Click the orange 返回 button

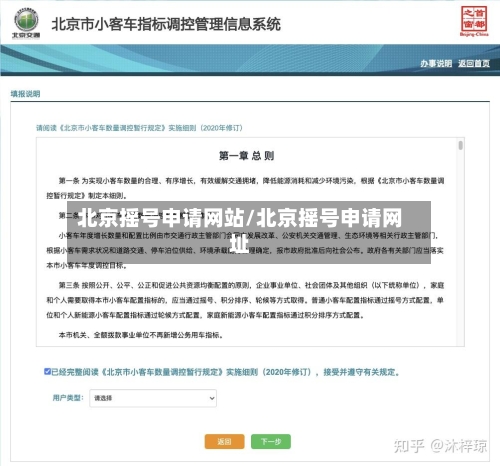(x=224, y=442)
